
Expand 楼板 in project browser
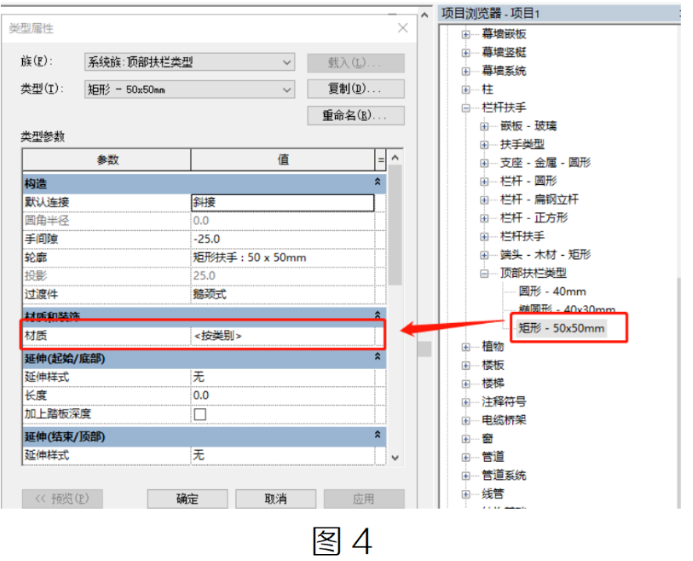coord(465,365)
